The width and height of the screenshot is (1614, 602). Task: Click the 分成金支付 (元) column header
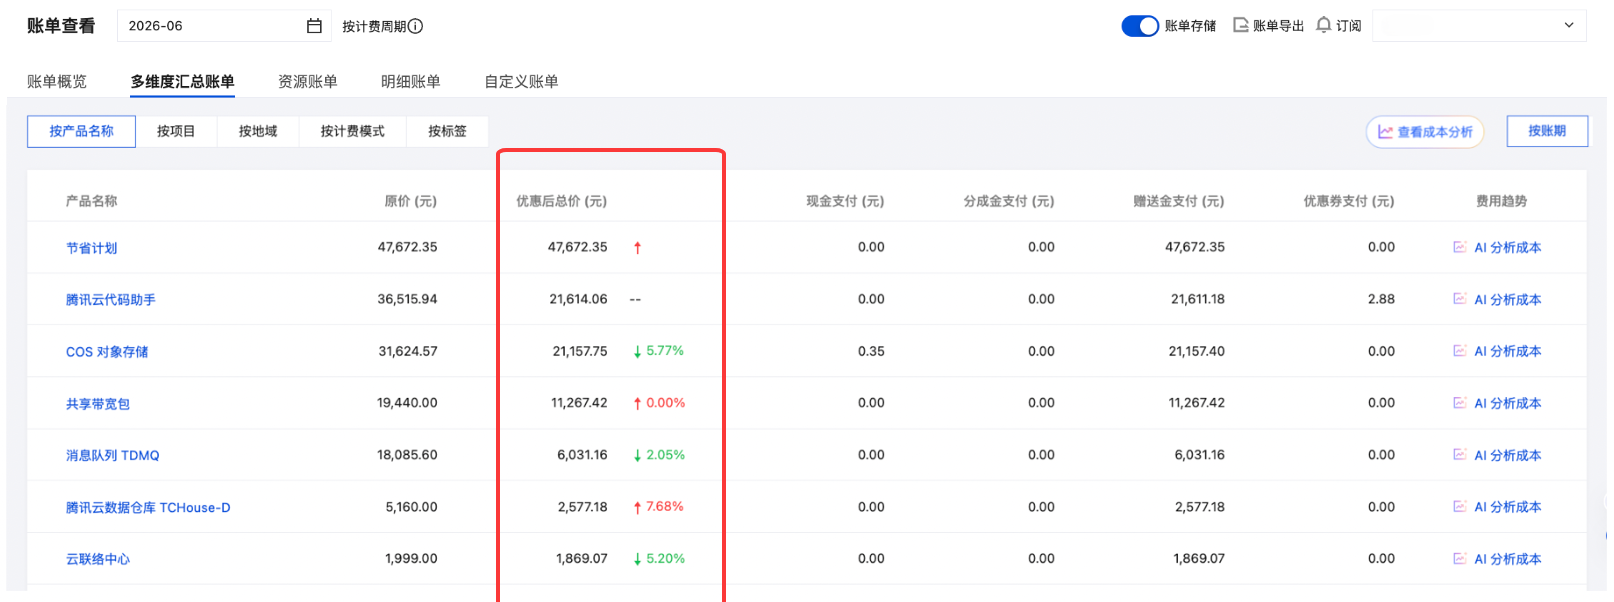1009,201
